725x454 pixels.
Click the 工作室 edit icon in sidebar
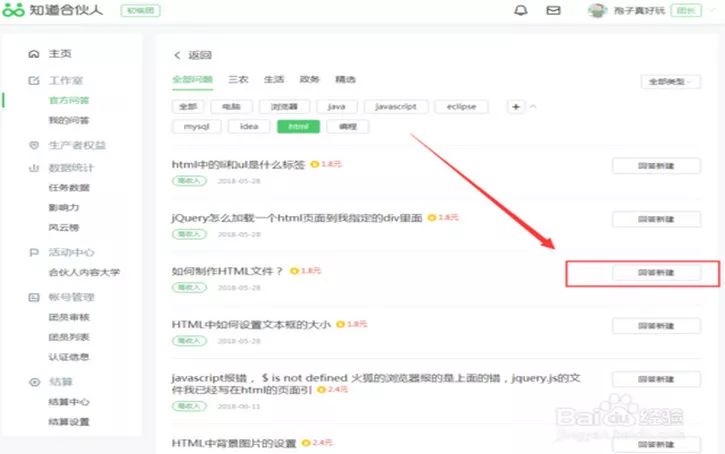[x=34, y=80]
